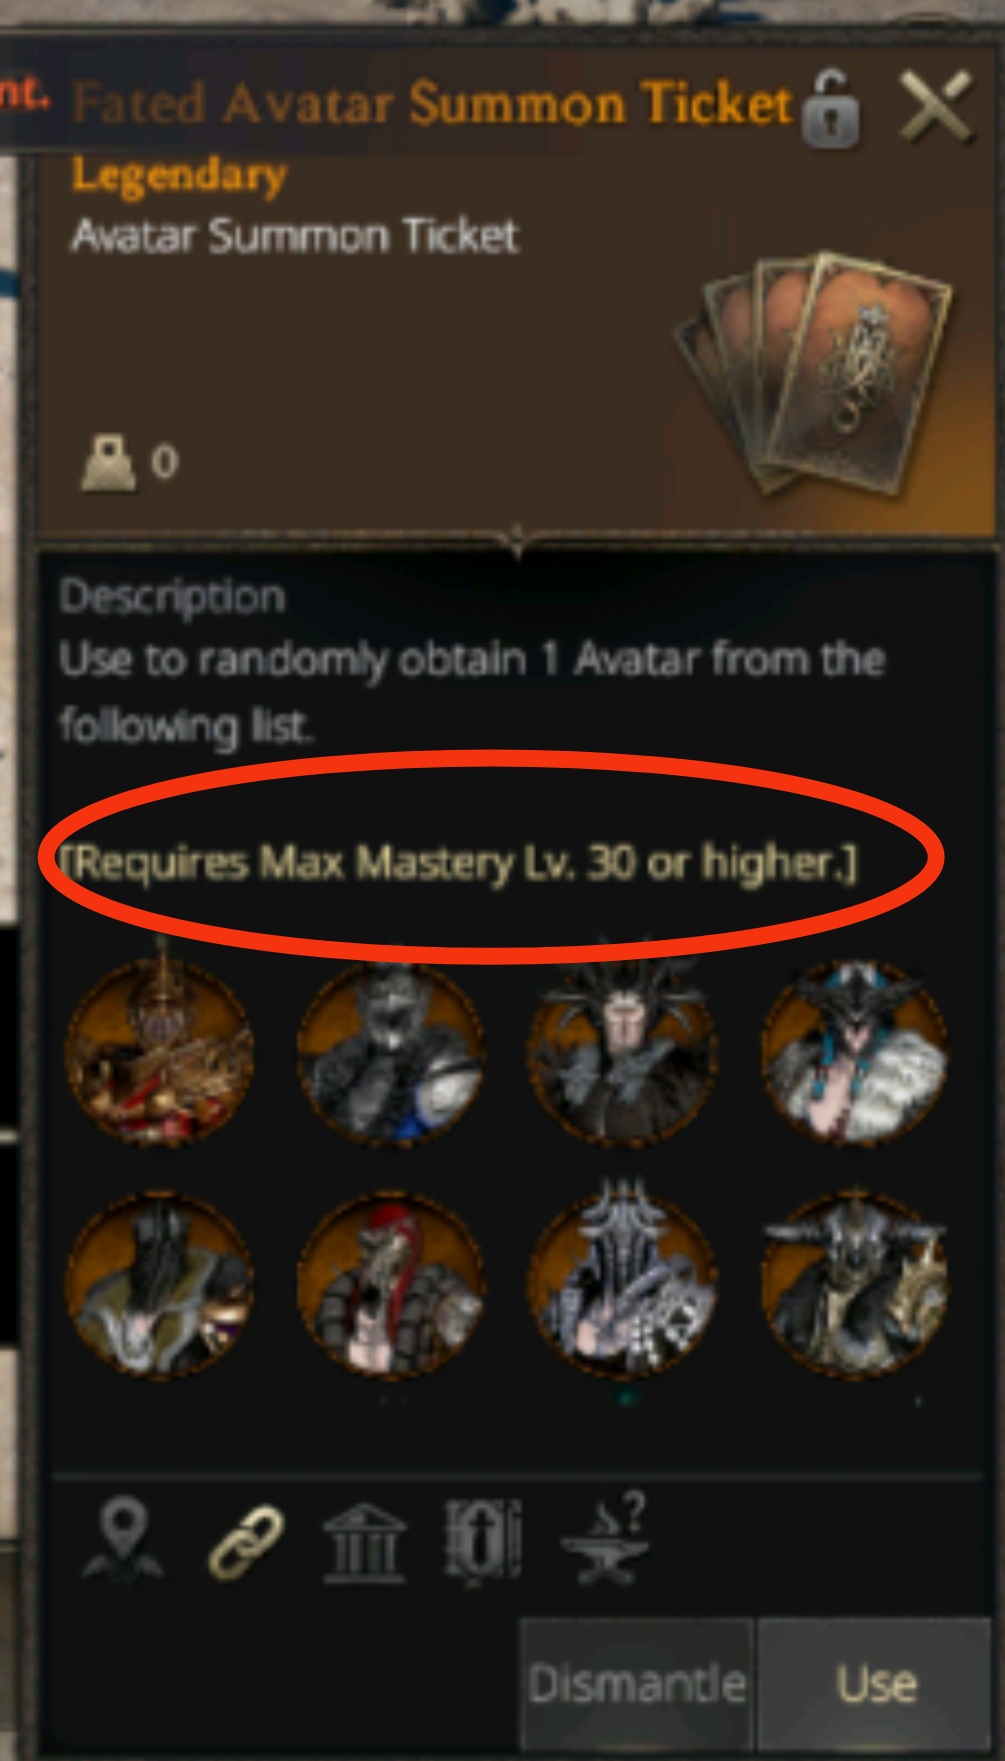The image size is (1005, 1761).
Task: Select the black-hooded avatar in bottom row
Action: click(159, 1283)
